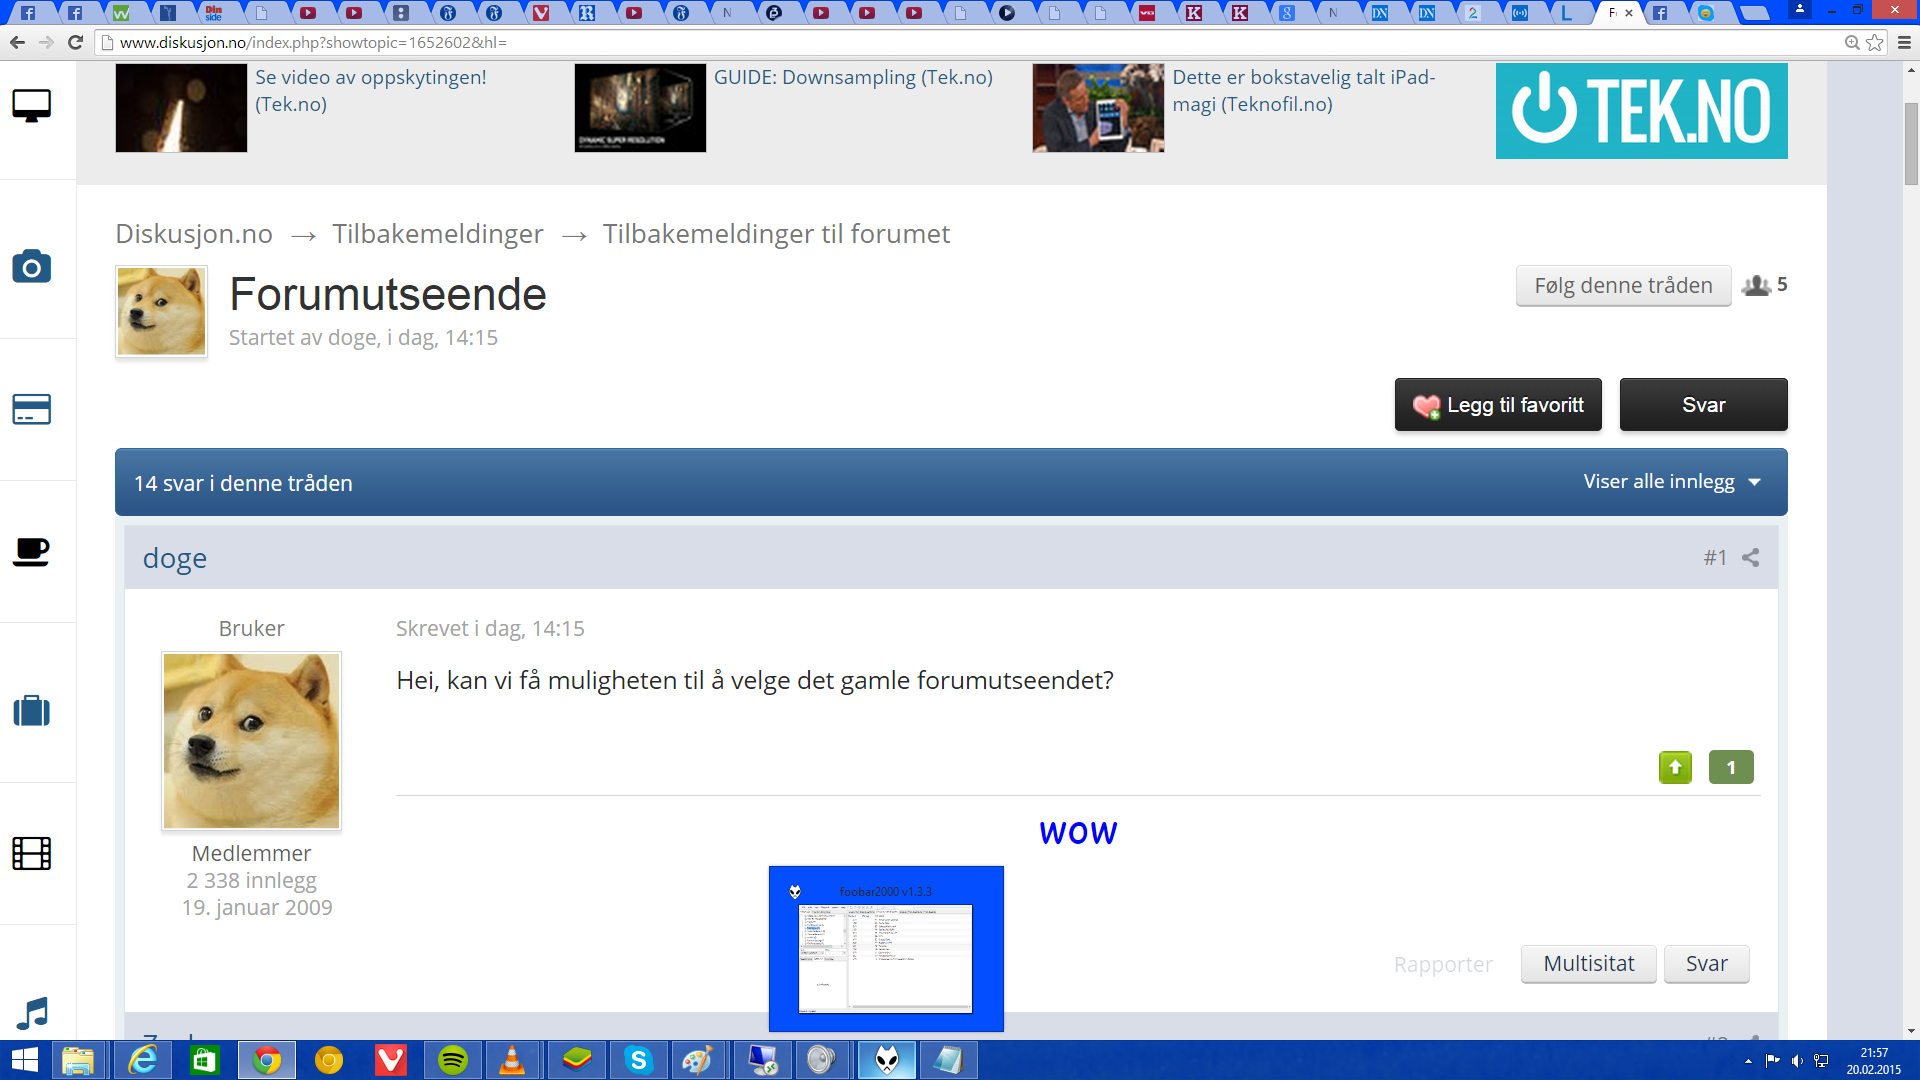1920x1080 pixels.
Task: Click the large doge profile picture
Action: [251, 741]
